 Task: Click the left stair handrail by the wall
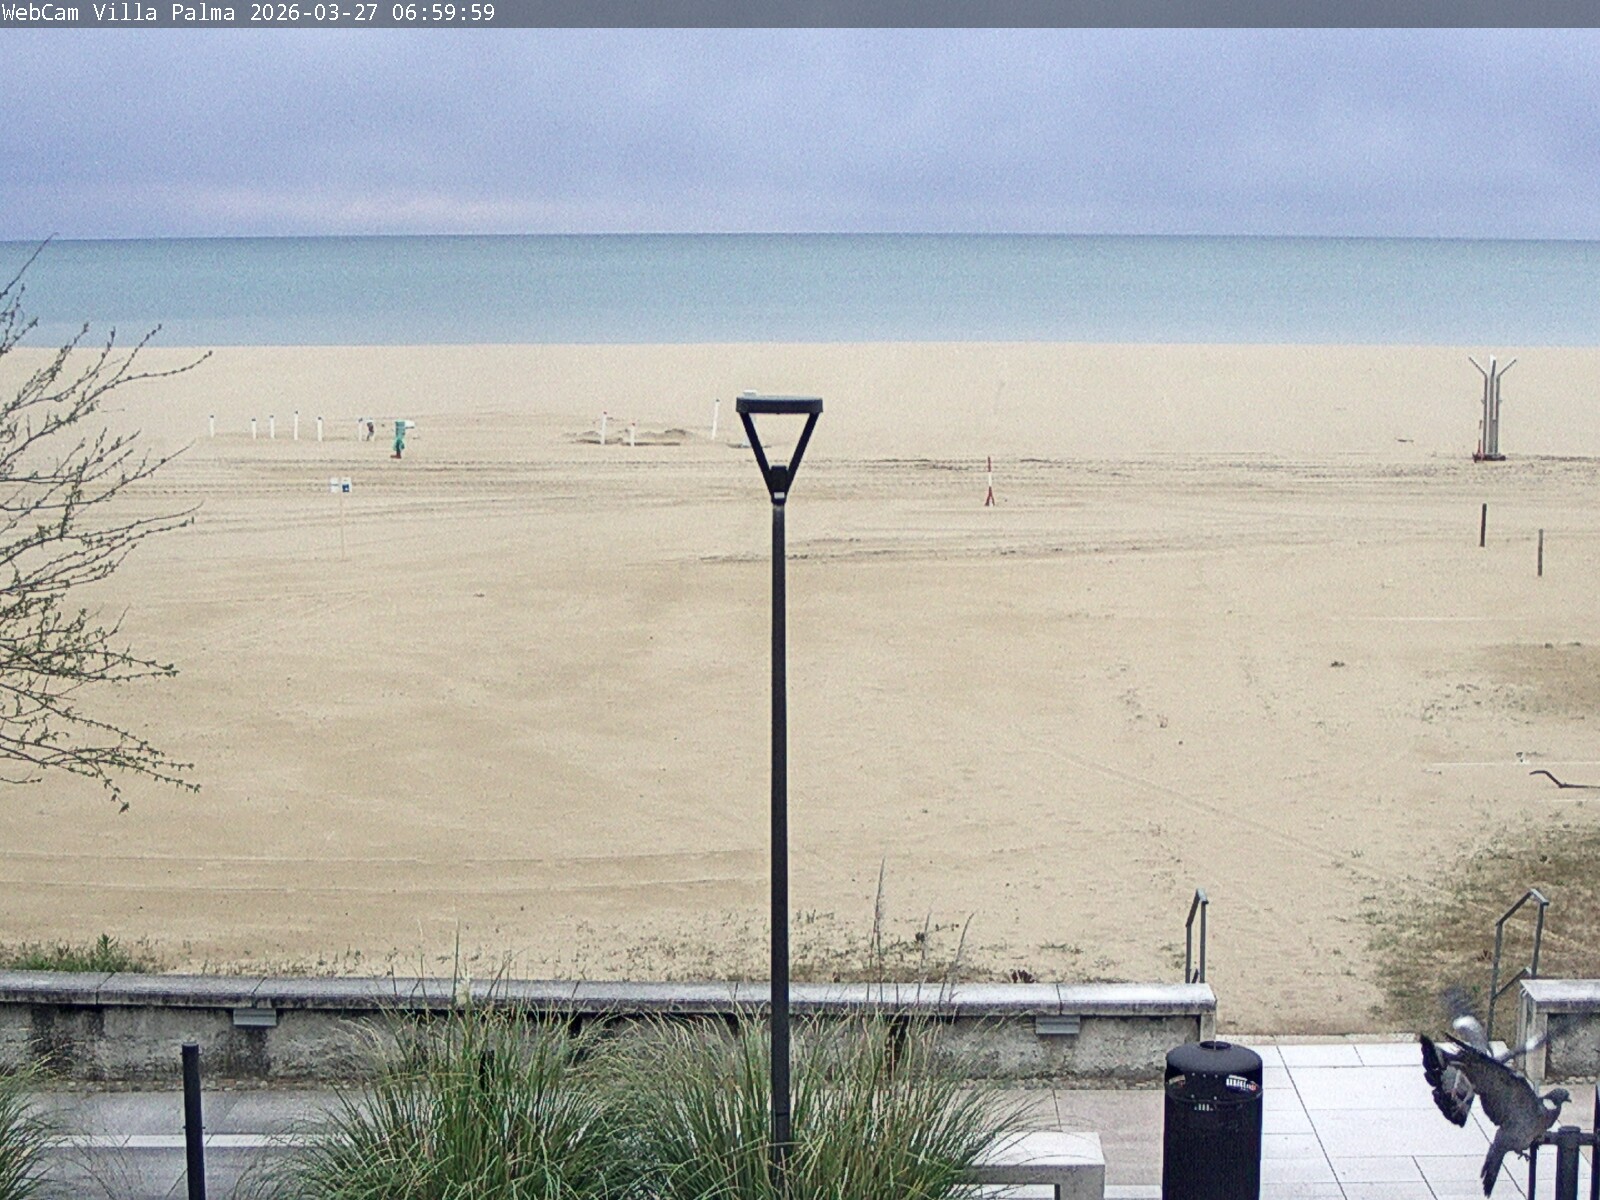(x=1196, y=935)
